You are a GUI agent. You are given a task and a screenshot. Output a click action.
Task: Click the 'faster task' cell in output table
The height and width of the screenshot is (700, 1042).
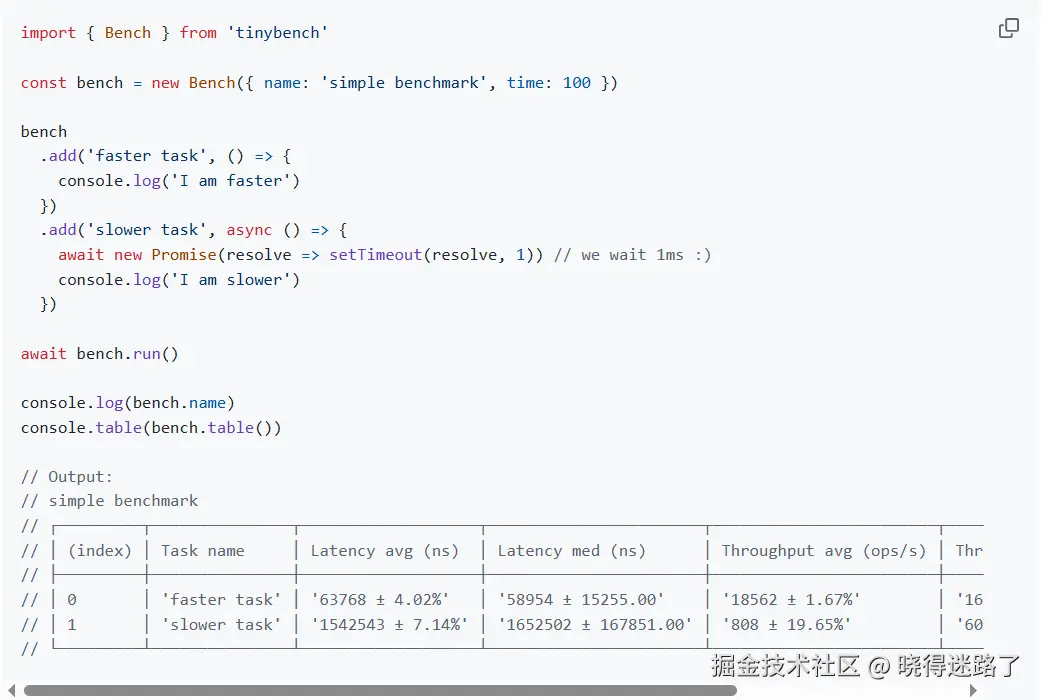[x=221, y=600]
